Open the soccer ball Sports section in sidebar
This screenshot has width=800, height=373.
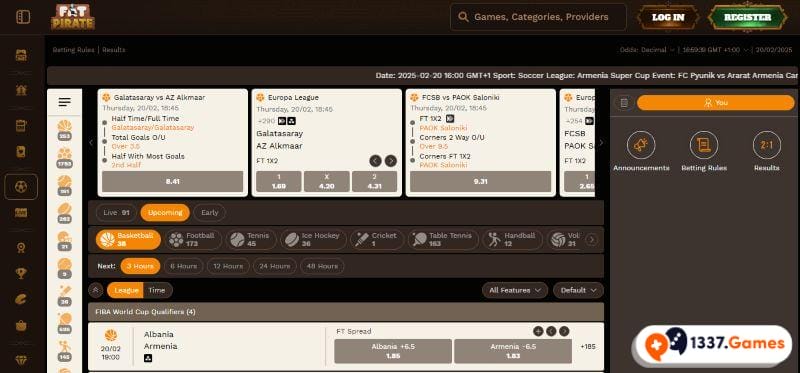21,187
